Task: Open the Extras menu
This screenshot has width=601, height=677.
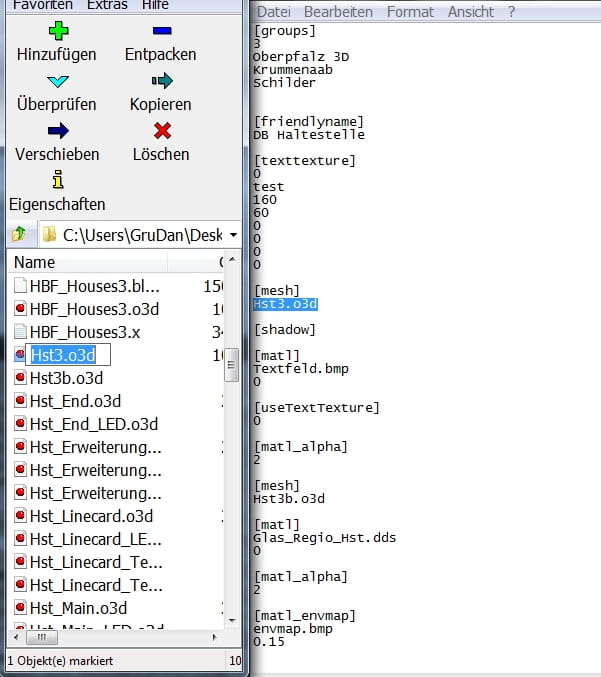Action: coord(107,5)
